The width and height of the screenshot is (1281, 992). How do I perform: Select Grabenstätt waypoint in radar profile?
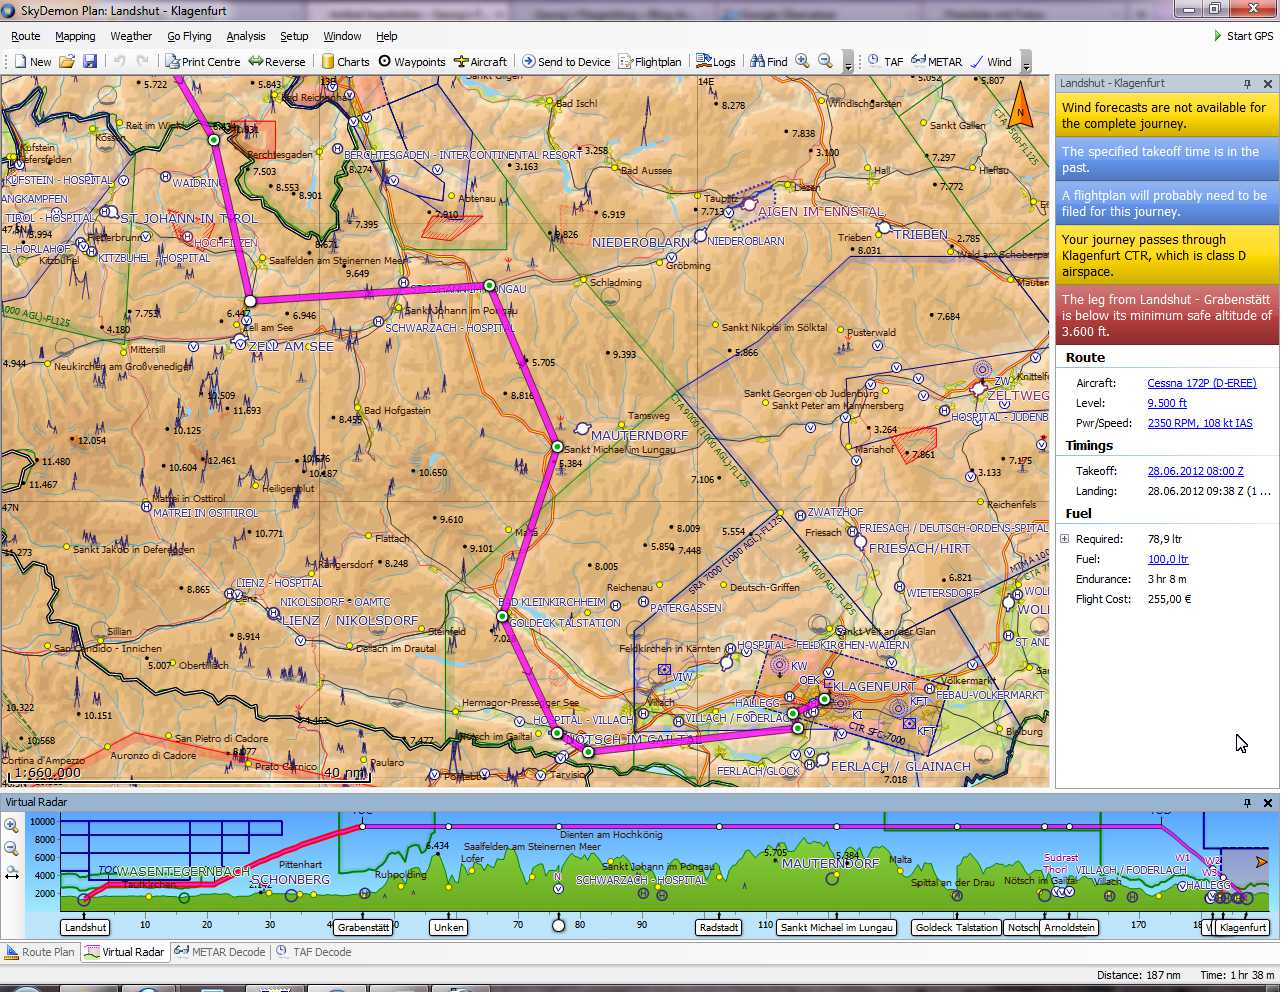point(364,927)
